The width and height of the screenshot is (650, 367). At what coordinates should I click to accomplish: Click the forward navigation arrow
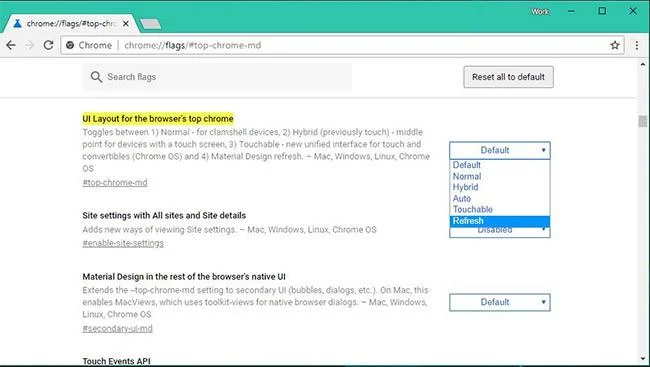pos(29,45)
